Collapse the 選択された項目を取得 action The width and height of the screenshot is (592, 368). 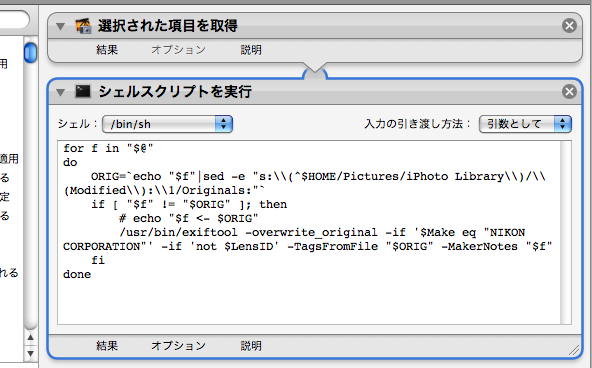coord(60,26)
